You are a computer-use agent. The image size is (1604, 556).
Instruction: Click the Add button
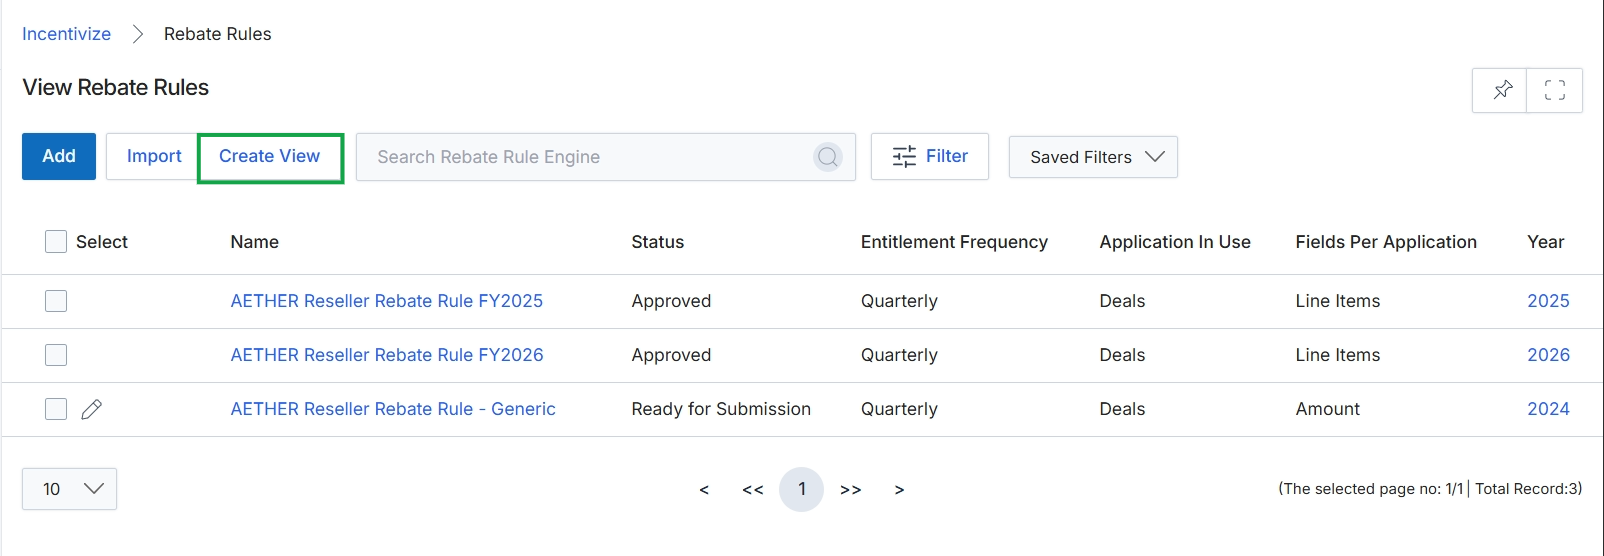click(59, 156)
